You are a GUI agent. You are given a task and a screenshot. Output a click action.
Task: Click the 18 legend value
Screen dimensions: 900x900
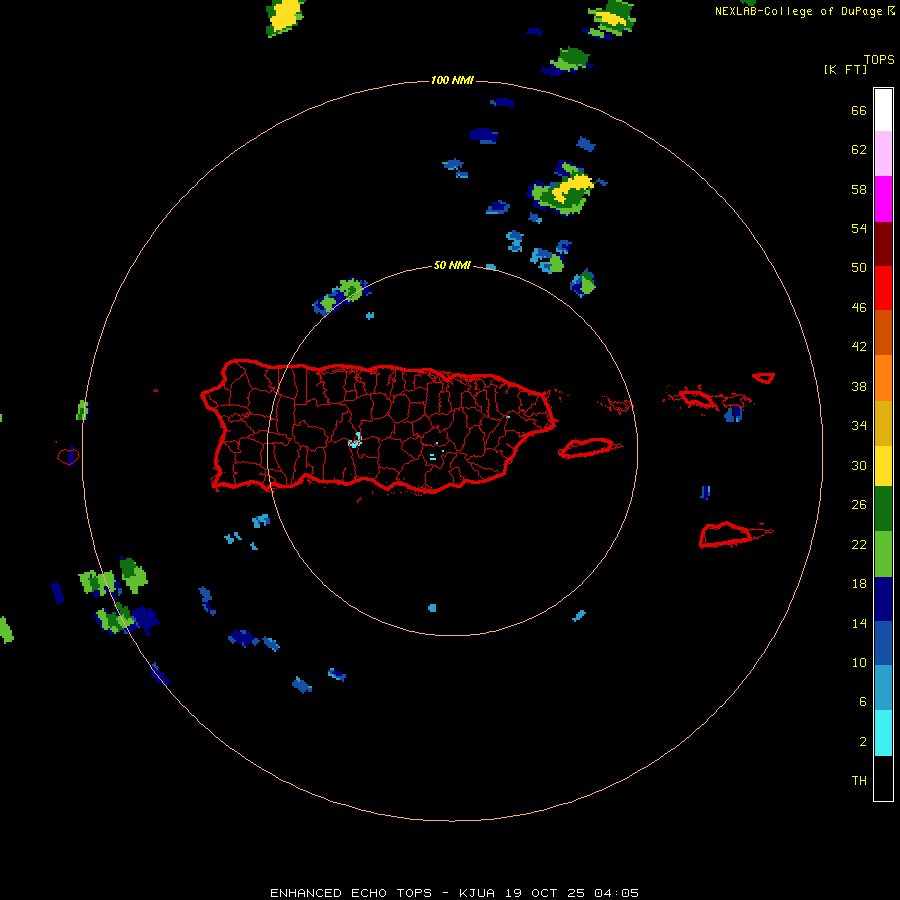click(859, 584)
